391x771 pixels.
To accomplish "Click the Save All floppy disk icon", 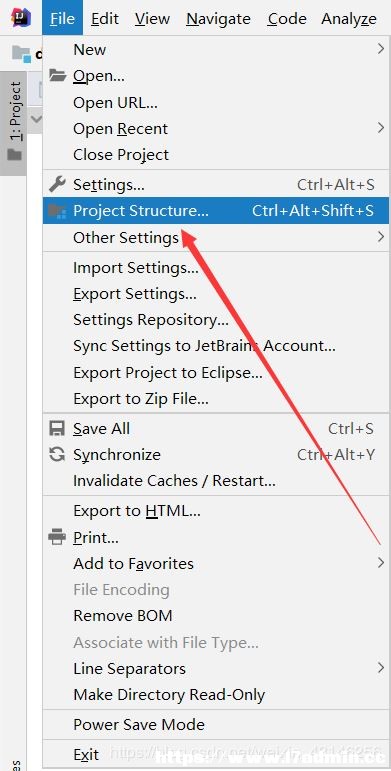I will 58,428.
